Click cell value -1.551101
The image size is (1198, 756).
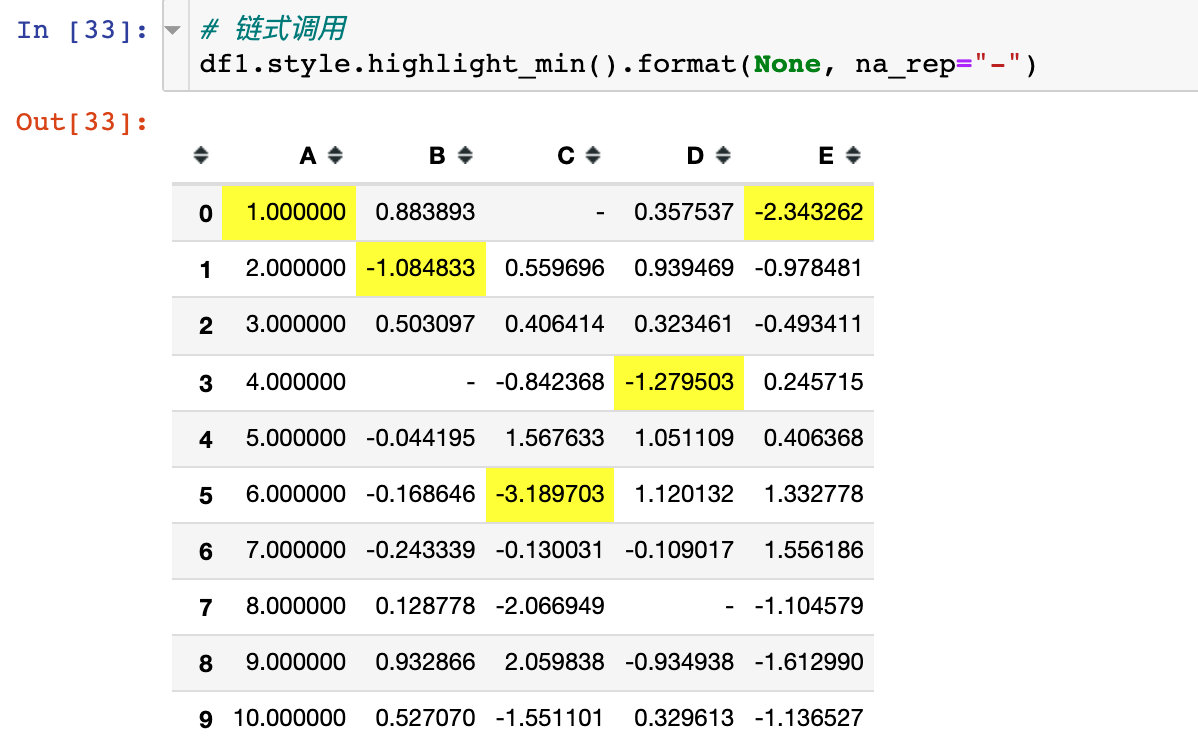click(x=550, y=718)
